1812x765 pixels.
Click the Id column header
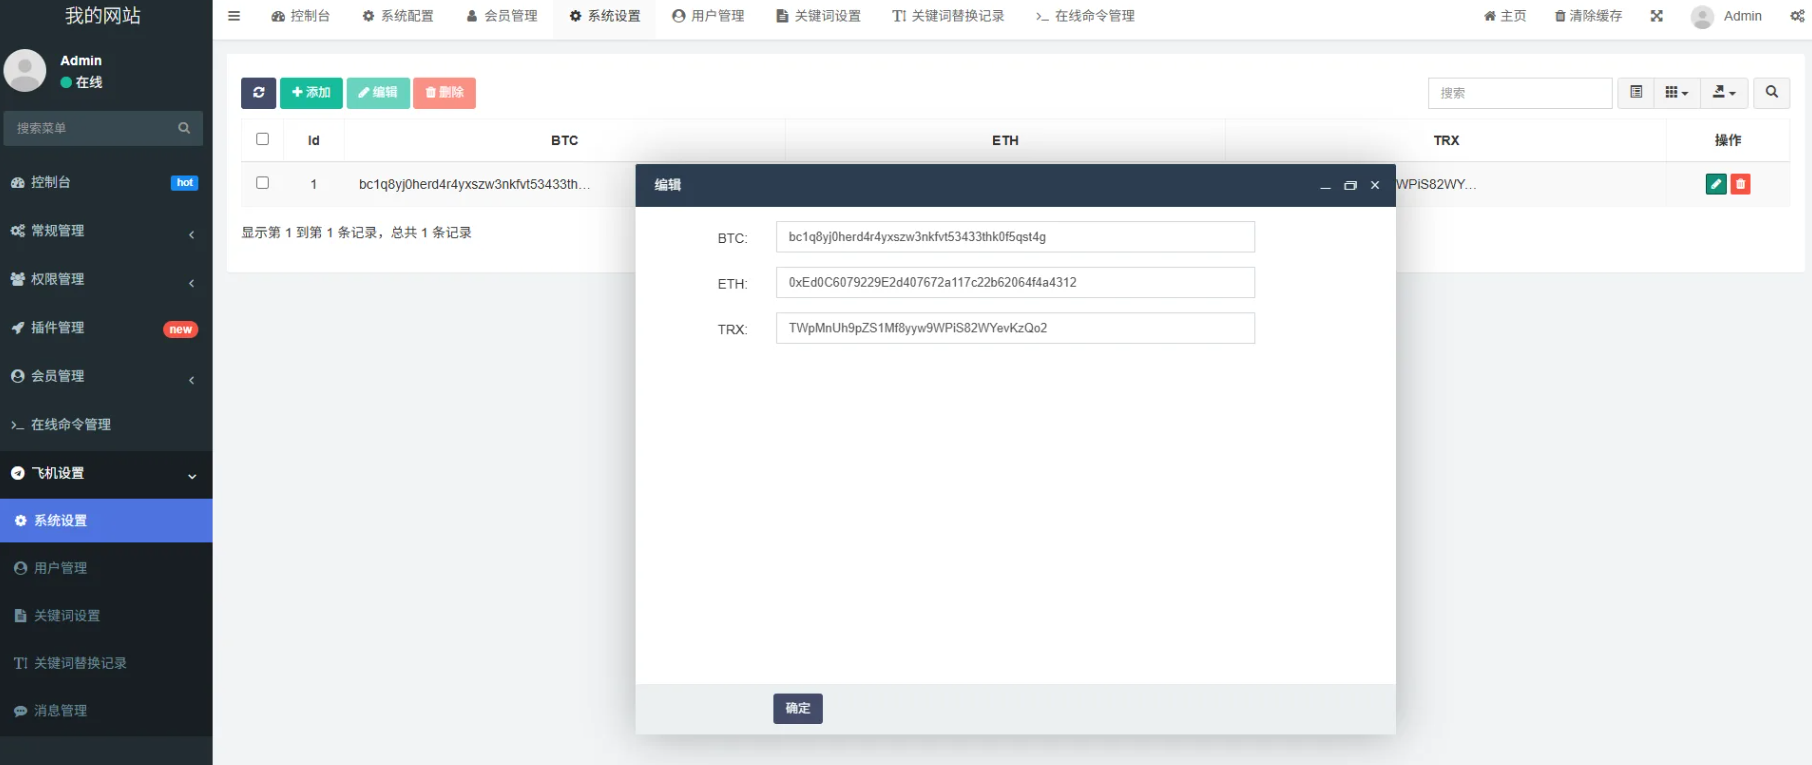point(313,141)
